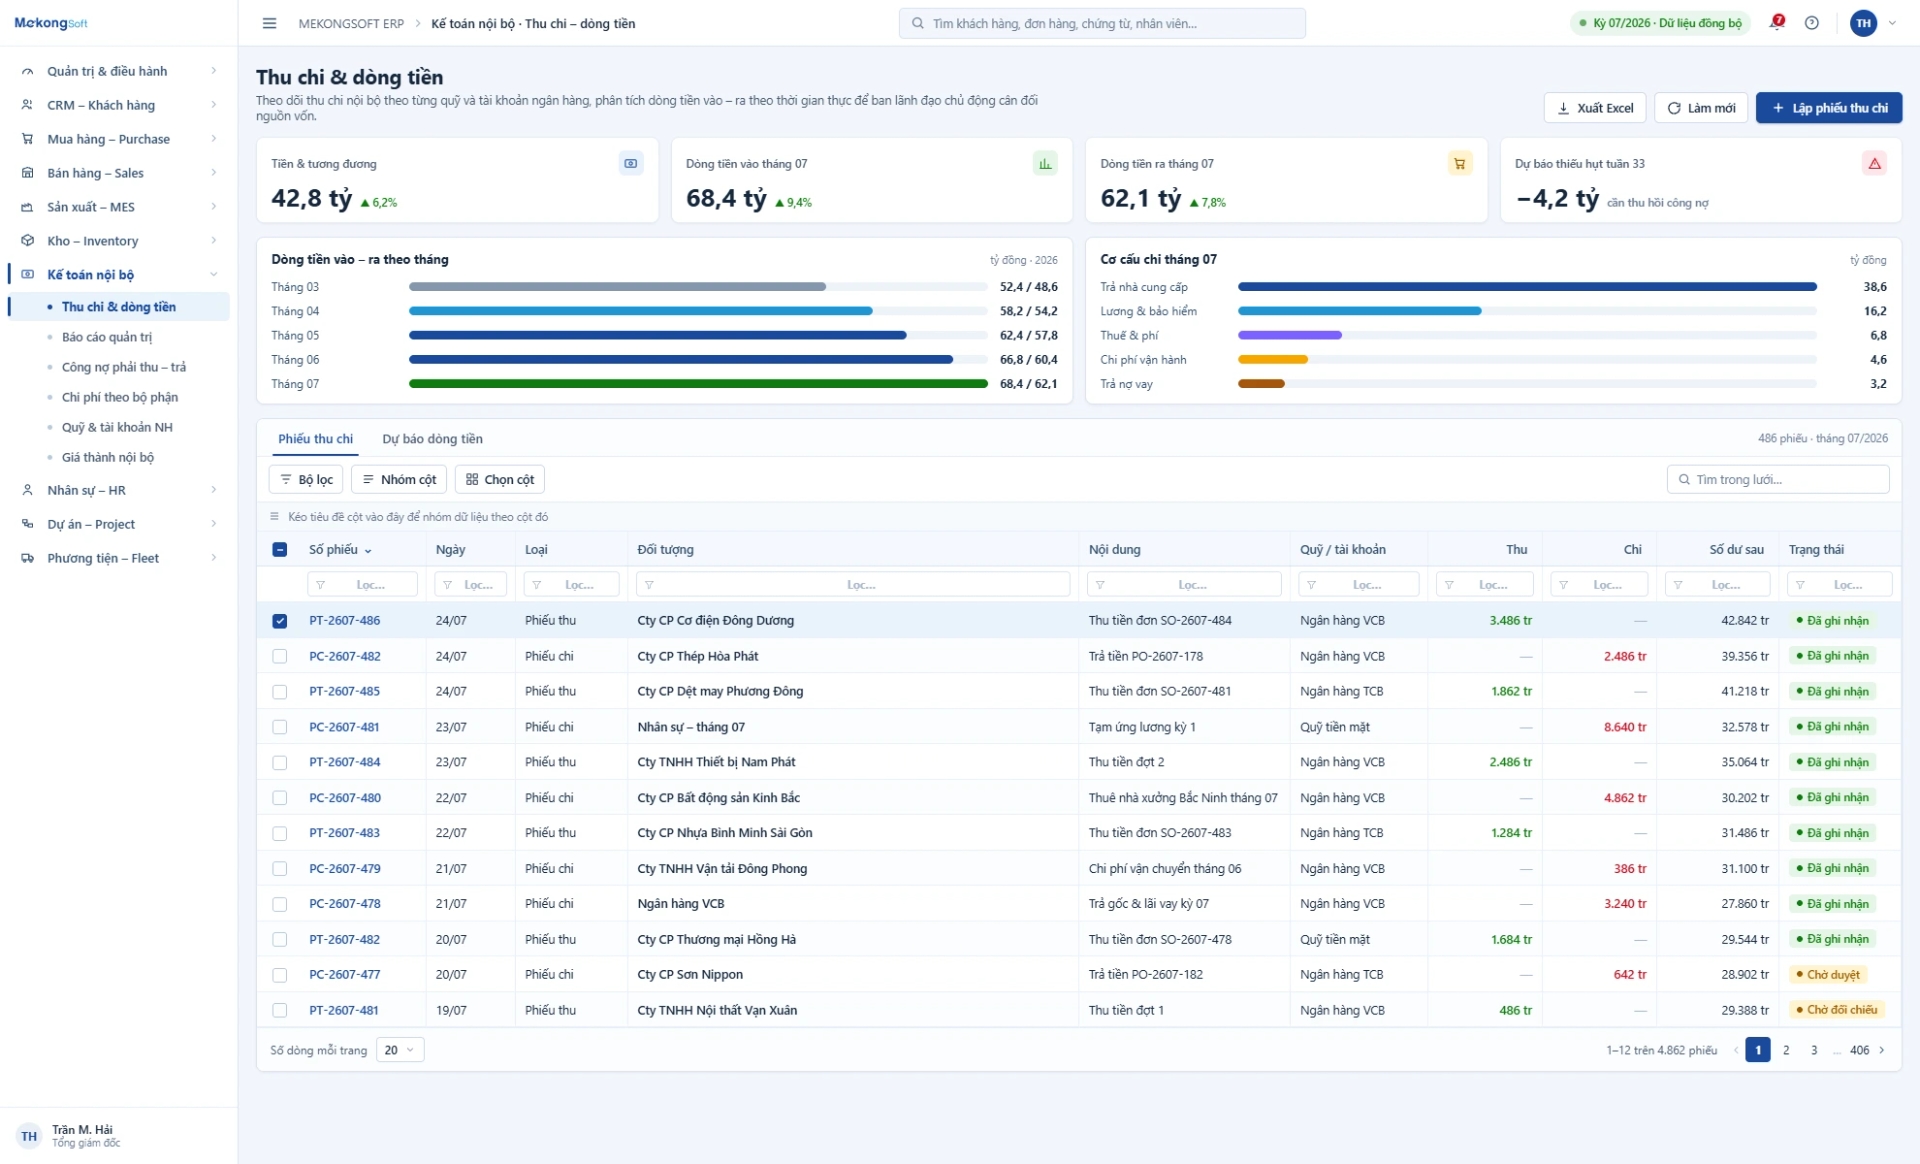The height and width of the screenshot is (1164, 1920).
Task: Switch to Dự báo dòng tiền tab
Action: coord(432,439)
